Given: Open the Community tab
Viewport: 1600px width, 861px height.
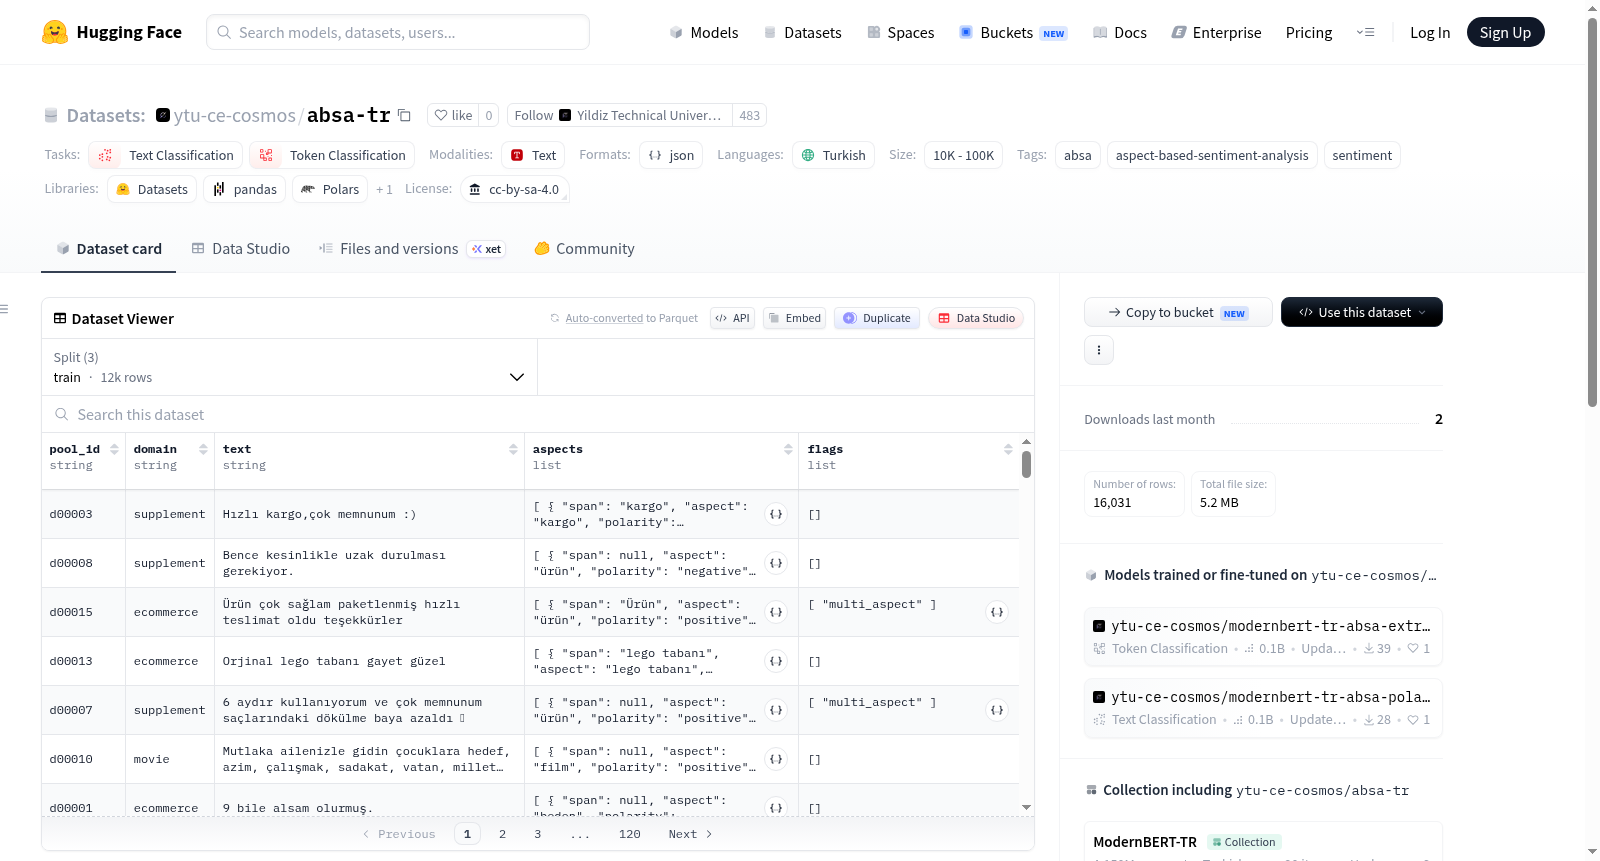Looking at the screenshot, I should (584, 249).
